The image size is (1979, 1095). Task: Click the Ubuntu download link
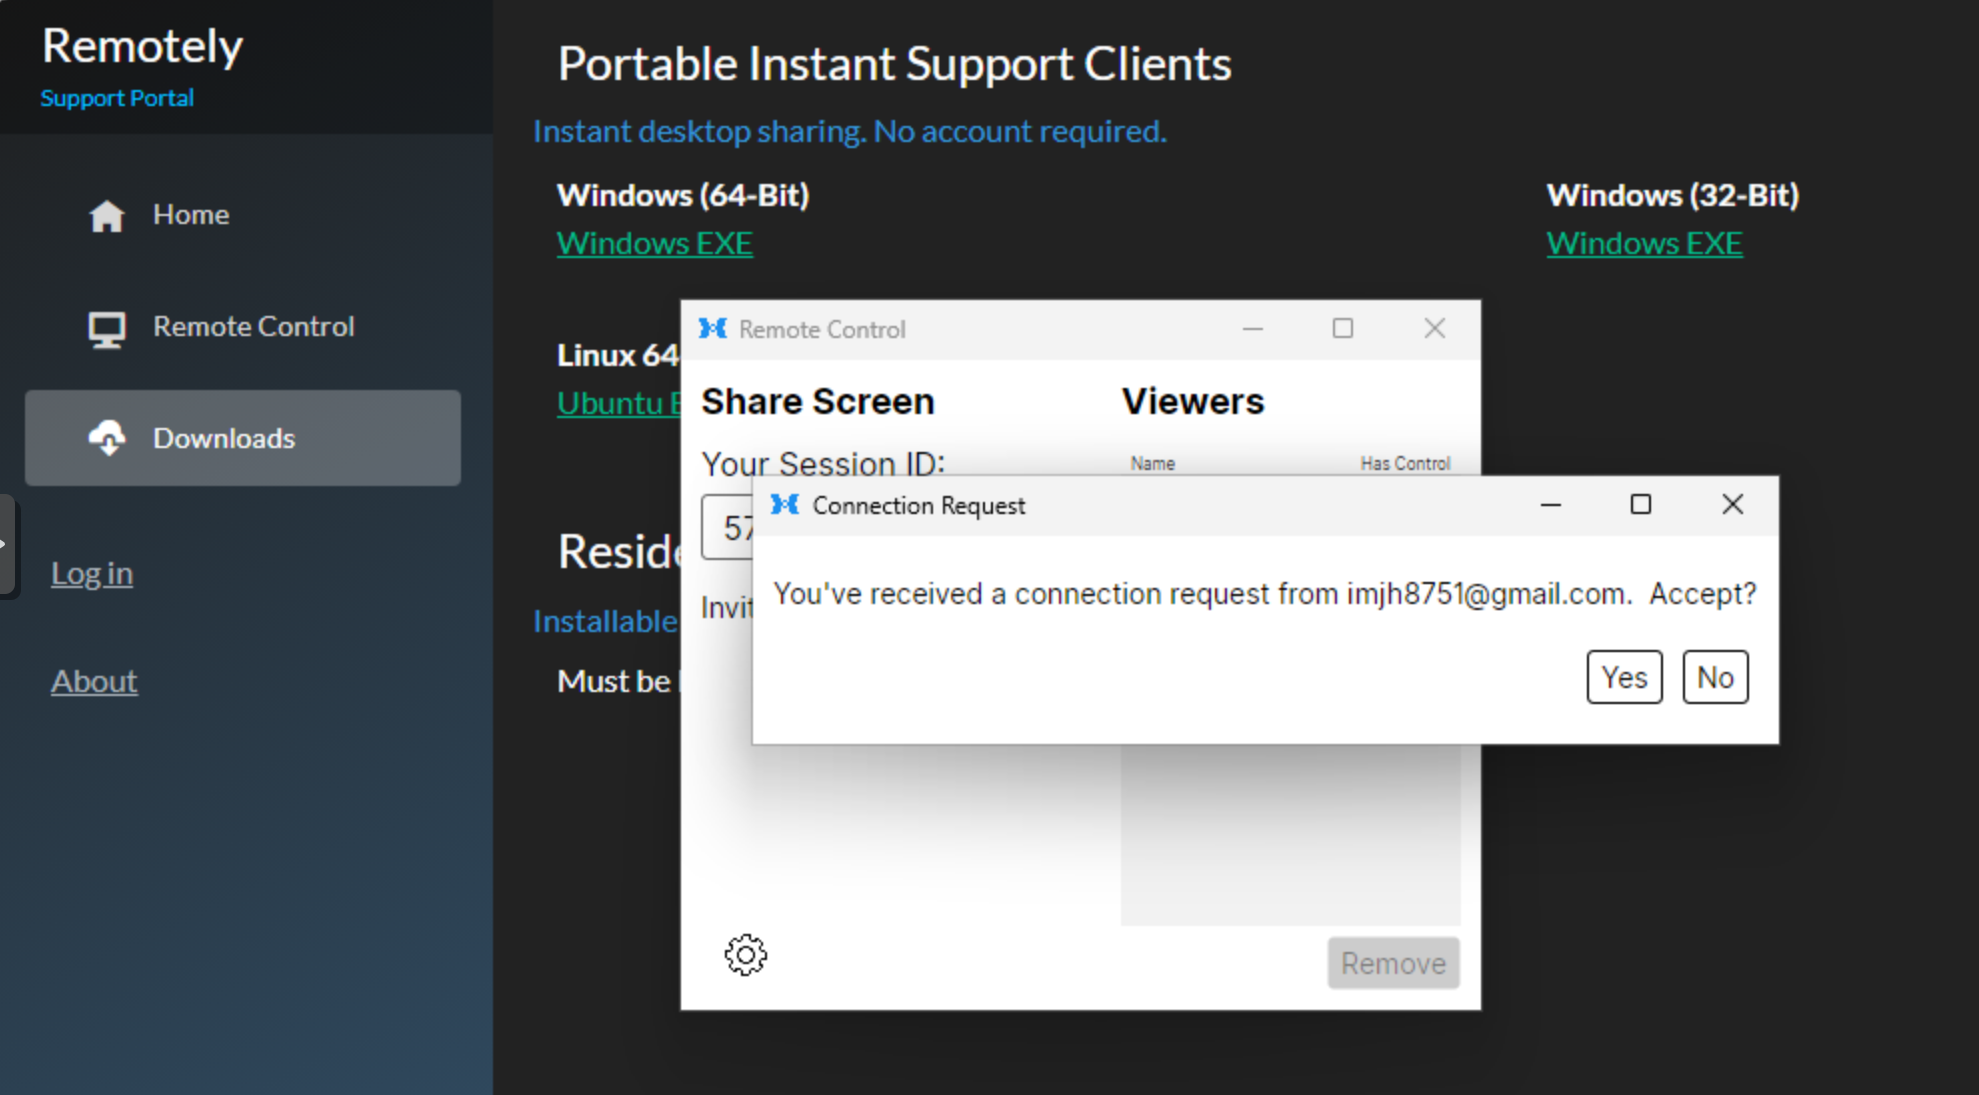619,403
